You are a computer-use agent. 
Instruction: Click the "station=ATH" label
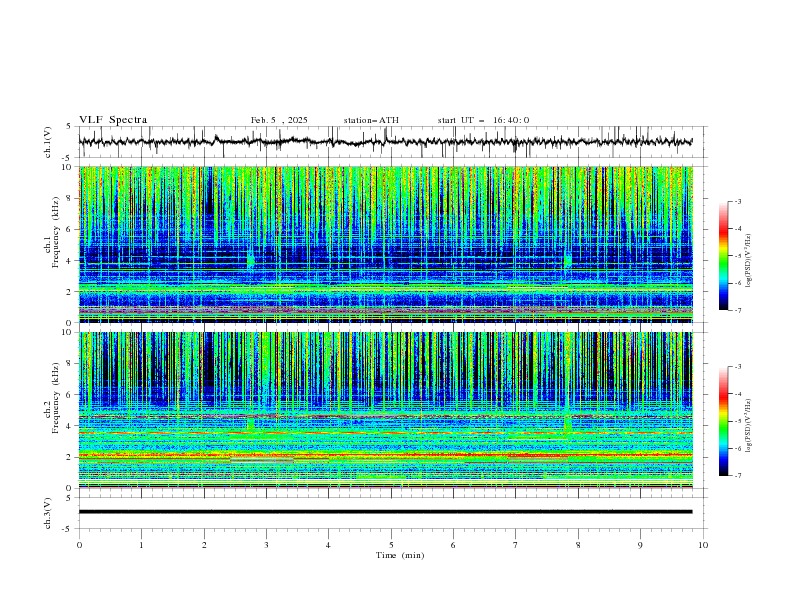click(371, 120)
